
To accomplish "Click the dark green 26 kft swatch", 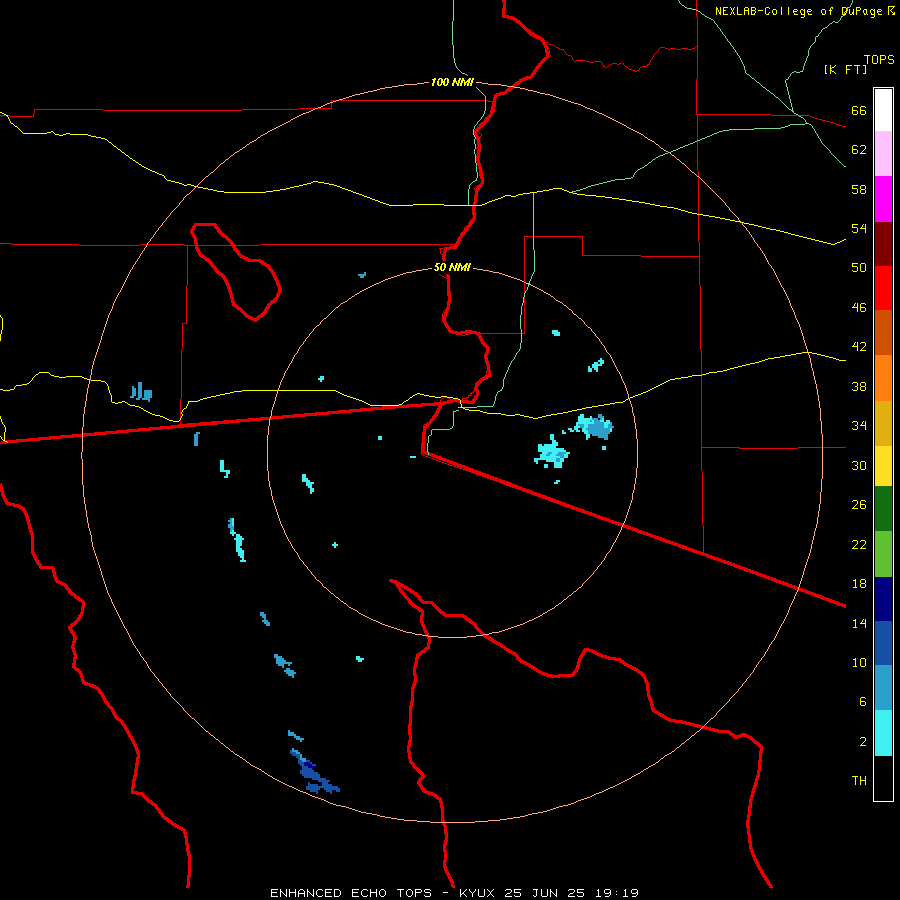I will pos(883,509).
